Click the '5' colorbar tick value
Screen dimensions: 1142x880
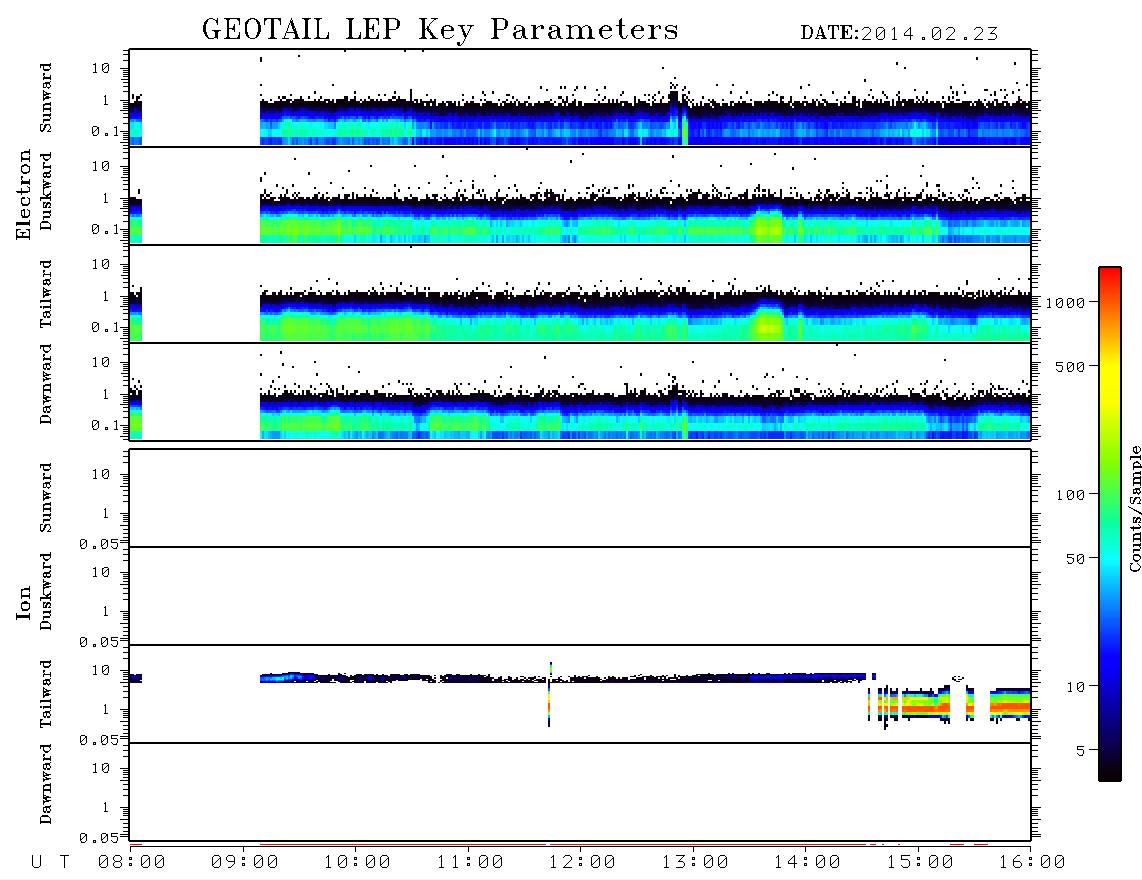(1081, 751)
